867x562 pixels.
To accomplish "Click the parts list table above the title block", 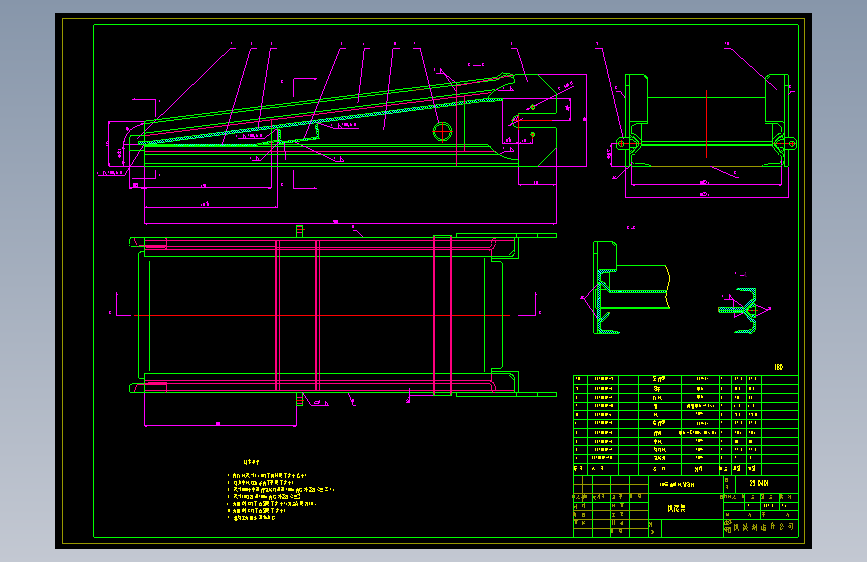I will coord(686,425).
